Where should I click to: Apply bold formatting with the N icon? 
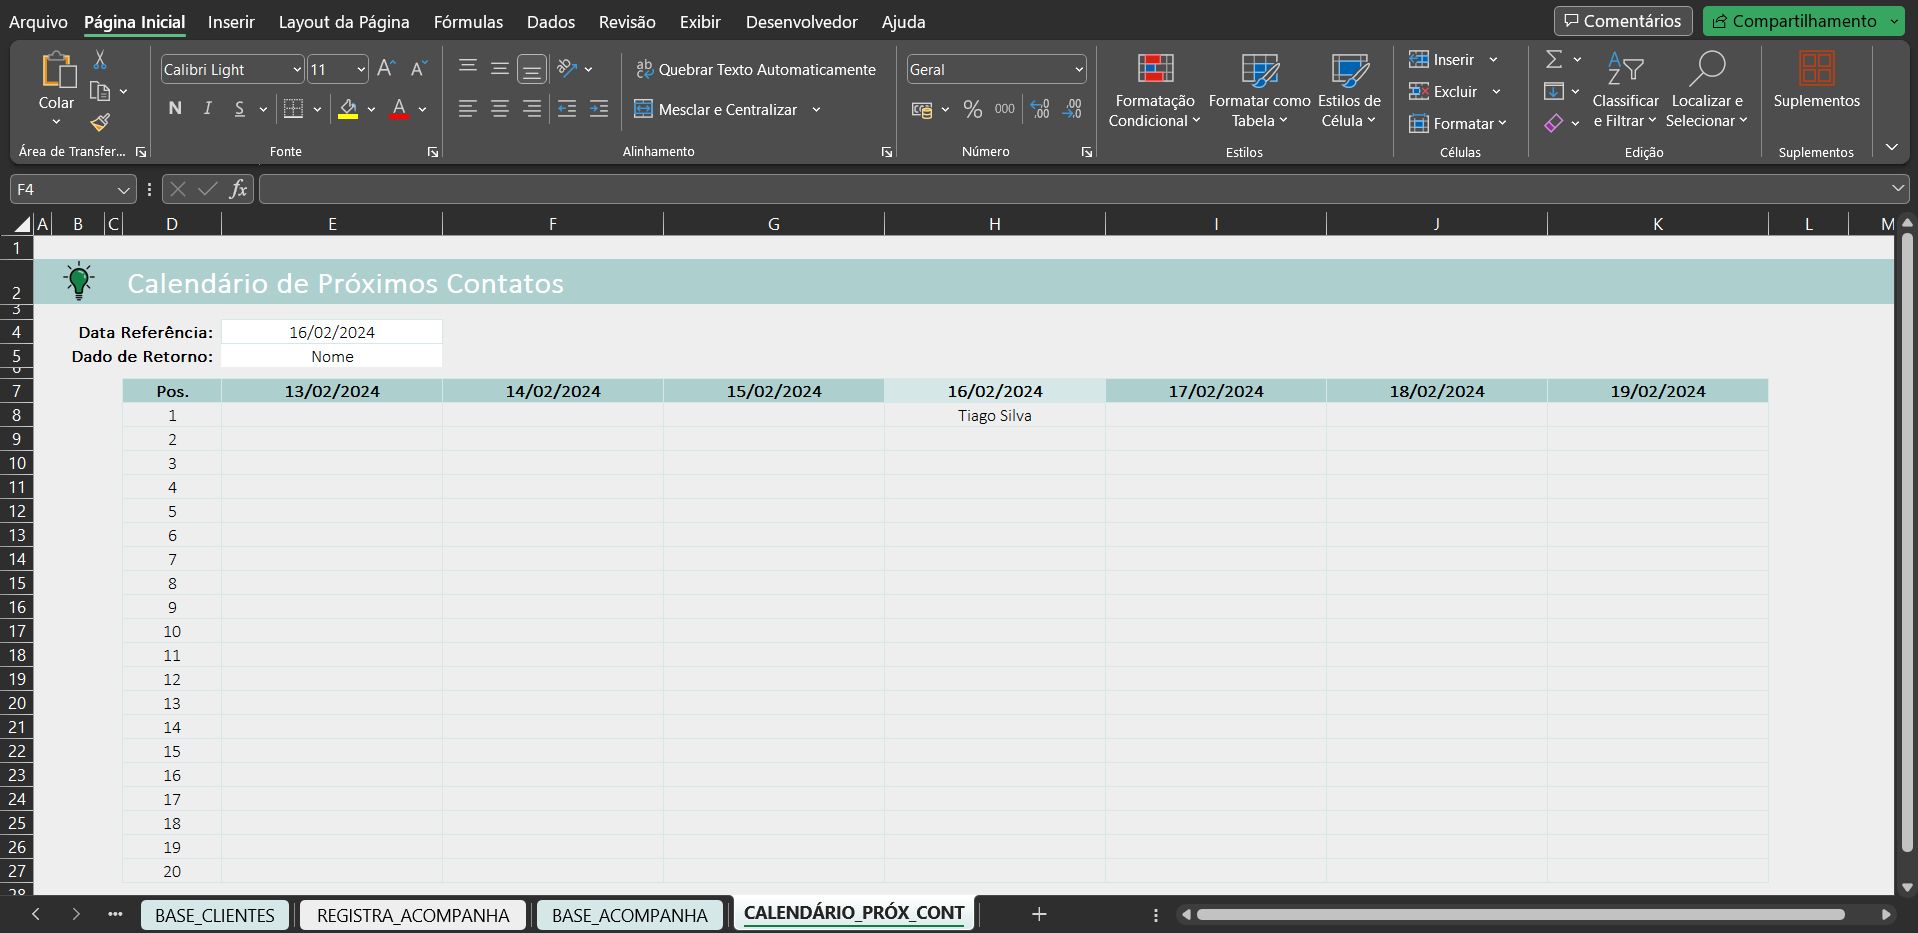point(174,109)
